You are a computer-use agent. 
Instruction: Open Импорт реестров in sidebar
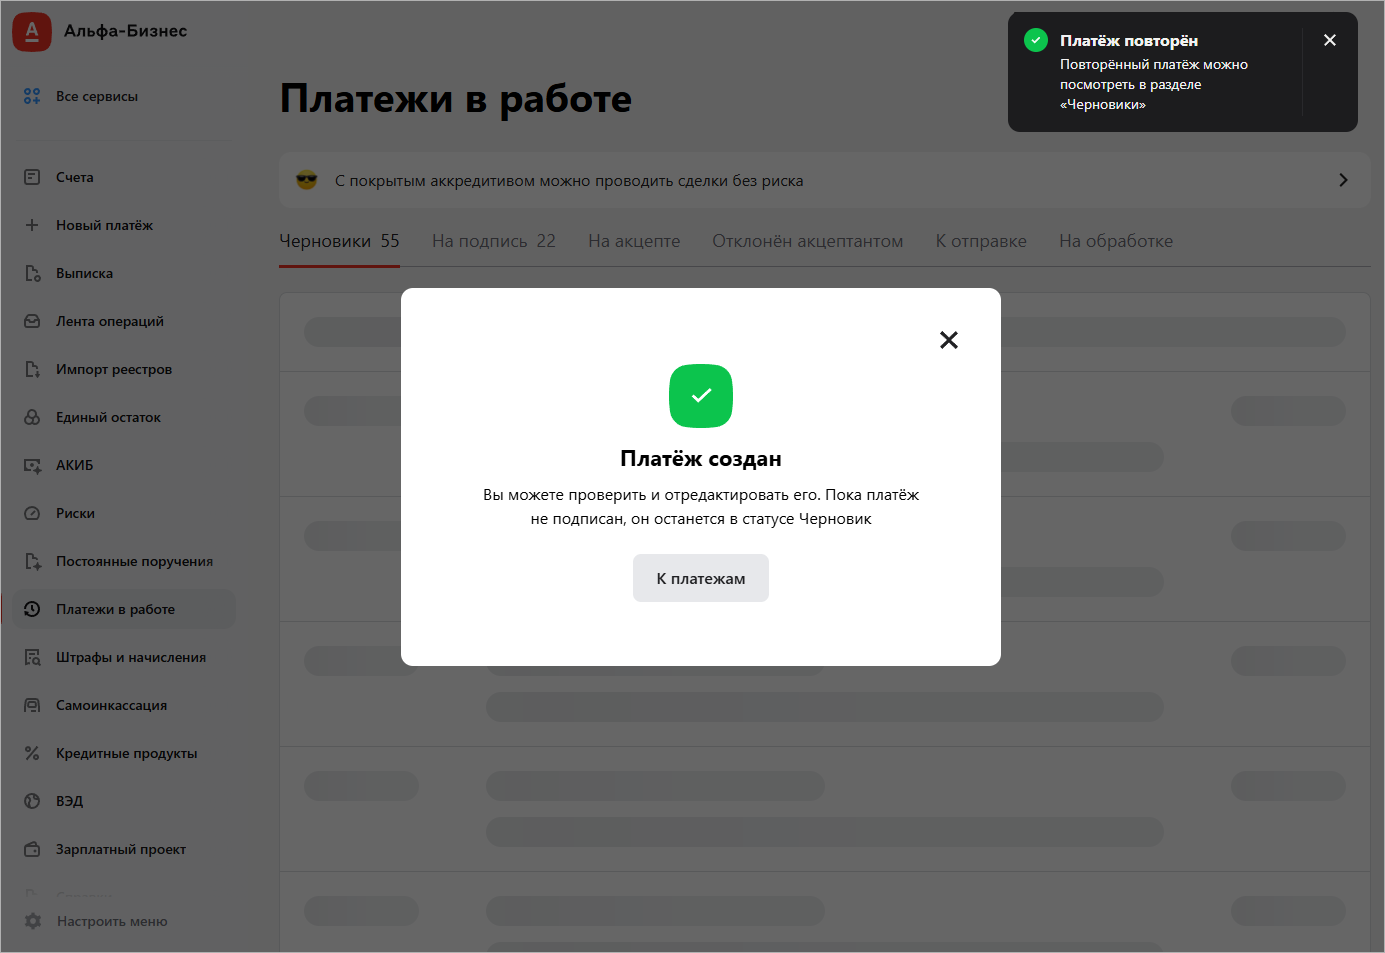click(114, 369)
